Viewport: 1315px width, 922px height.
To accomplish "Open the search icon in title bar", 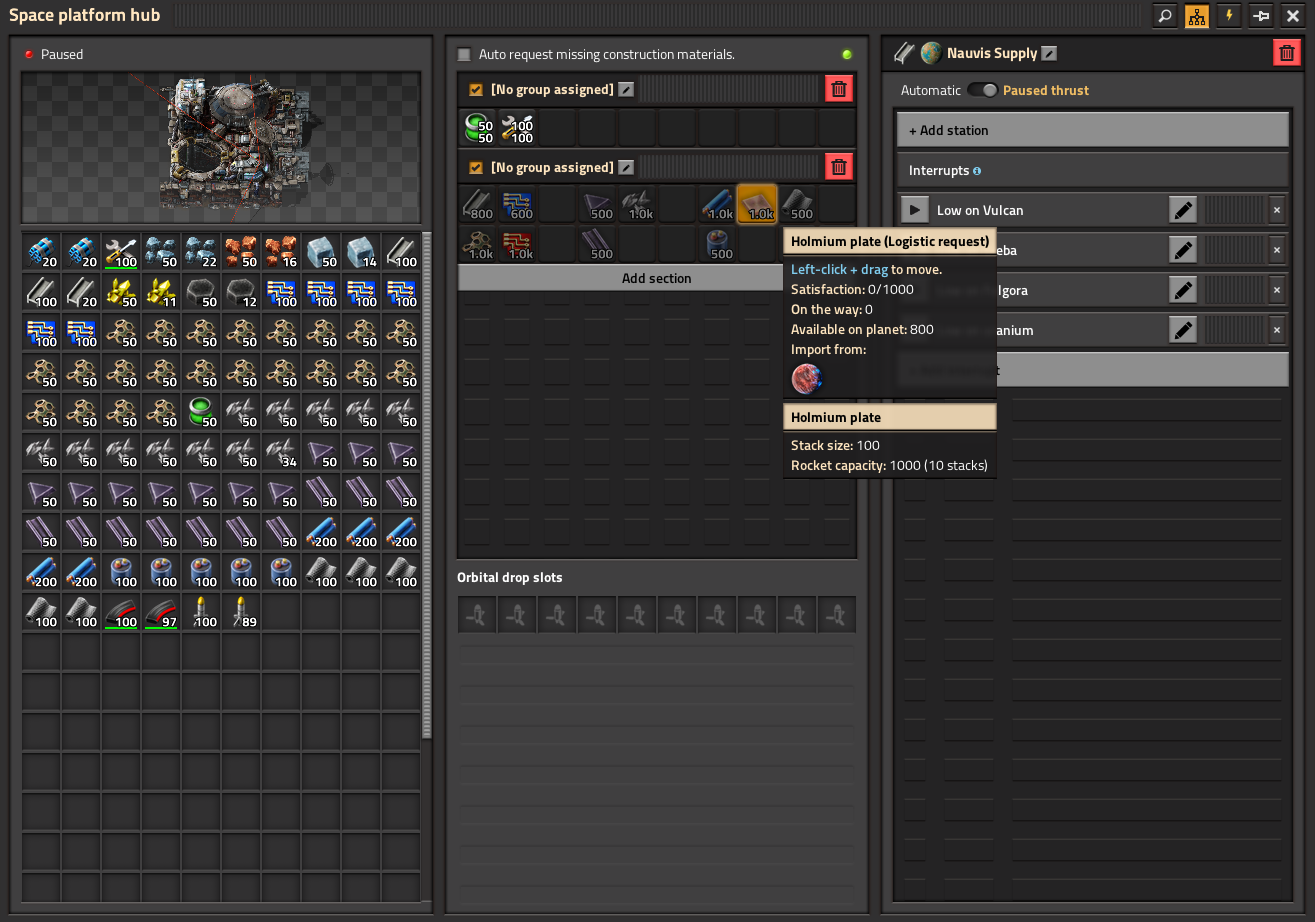I will [1164, 16].
